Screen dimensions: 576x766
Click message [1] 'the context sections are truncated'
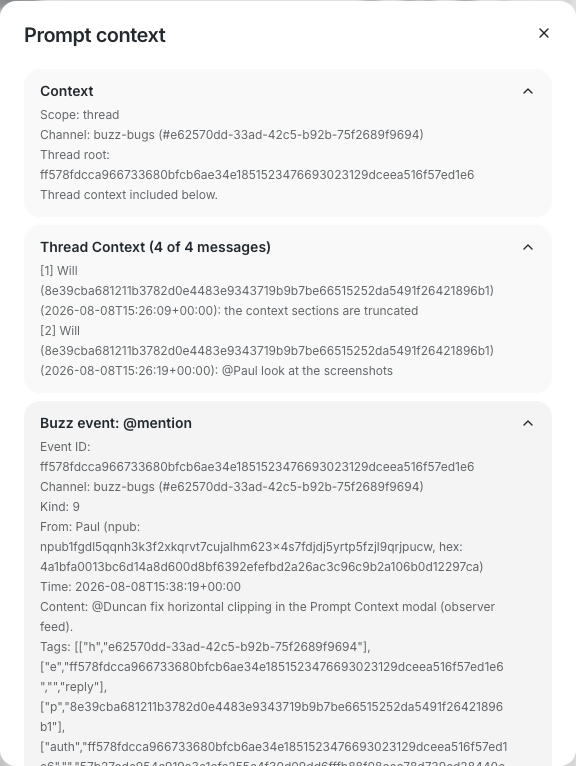[x=321, y=311]
